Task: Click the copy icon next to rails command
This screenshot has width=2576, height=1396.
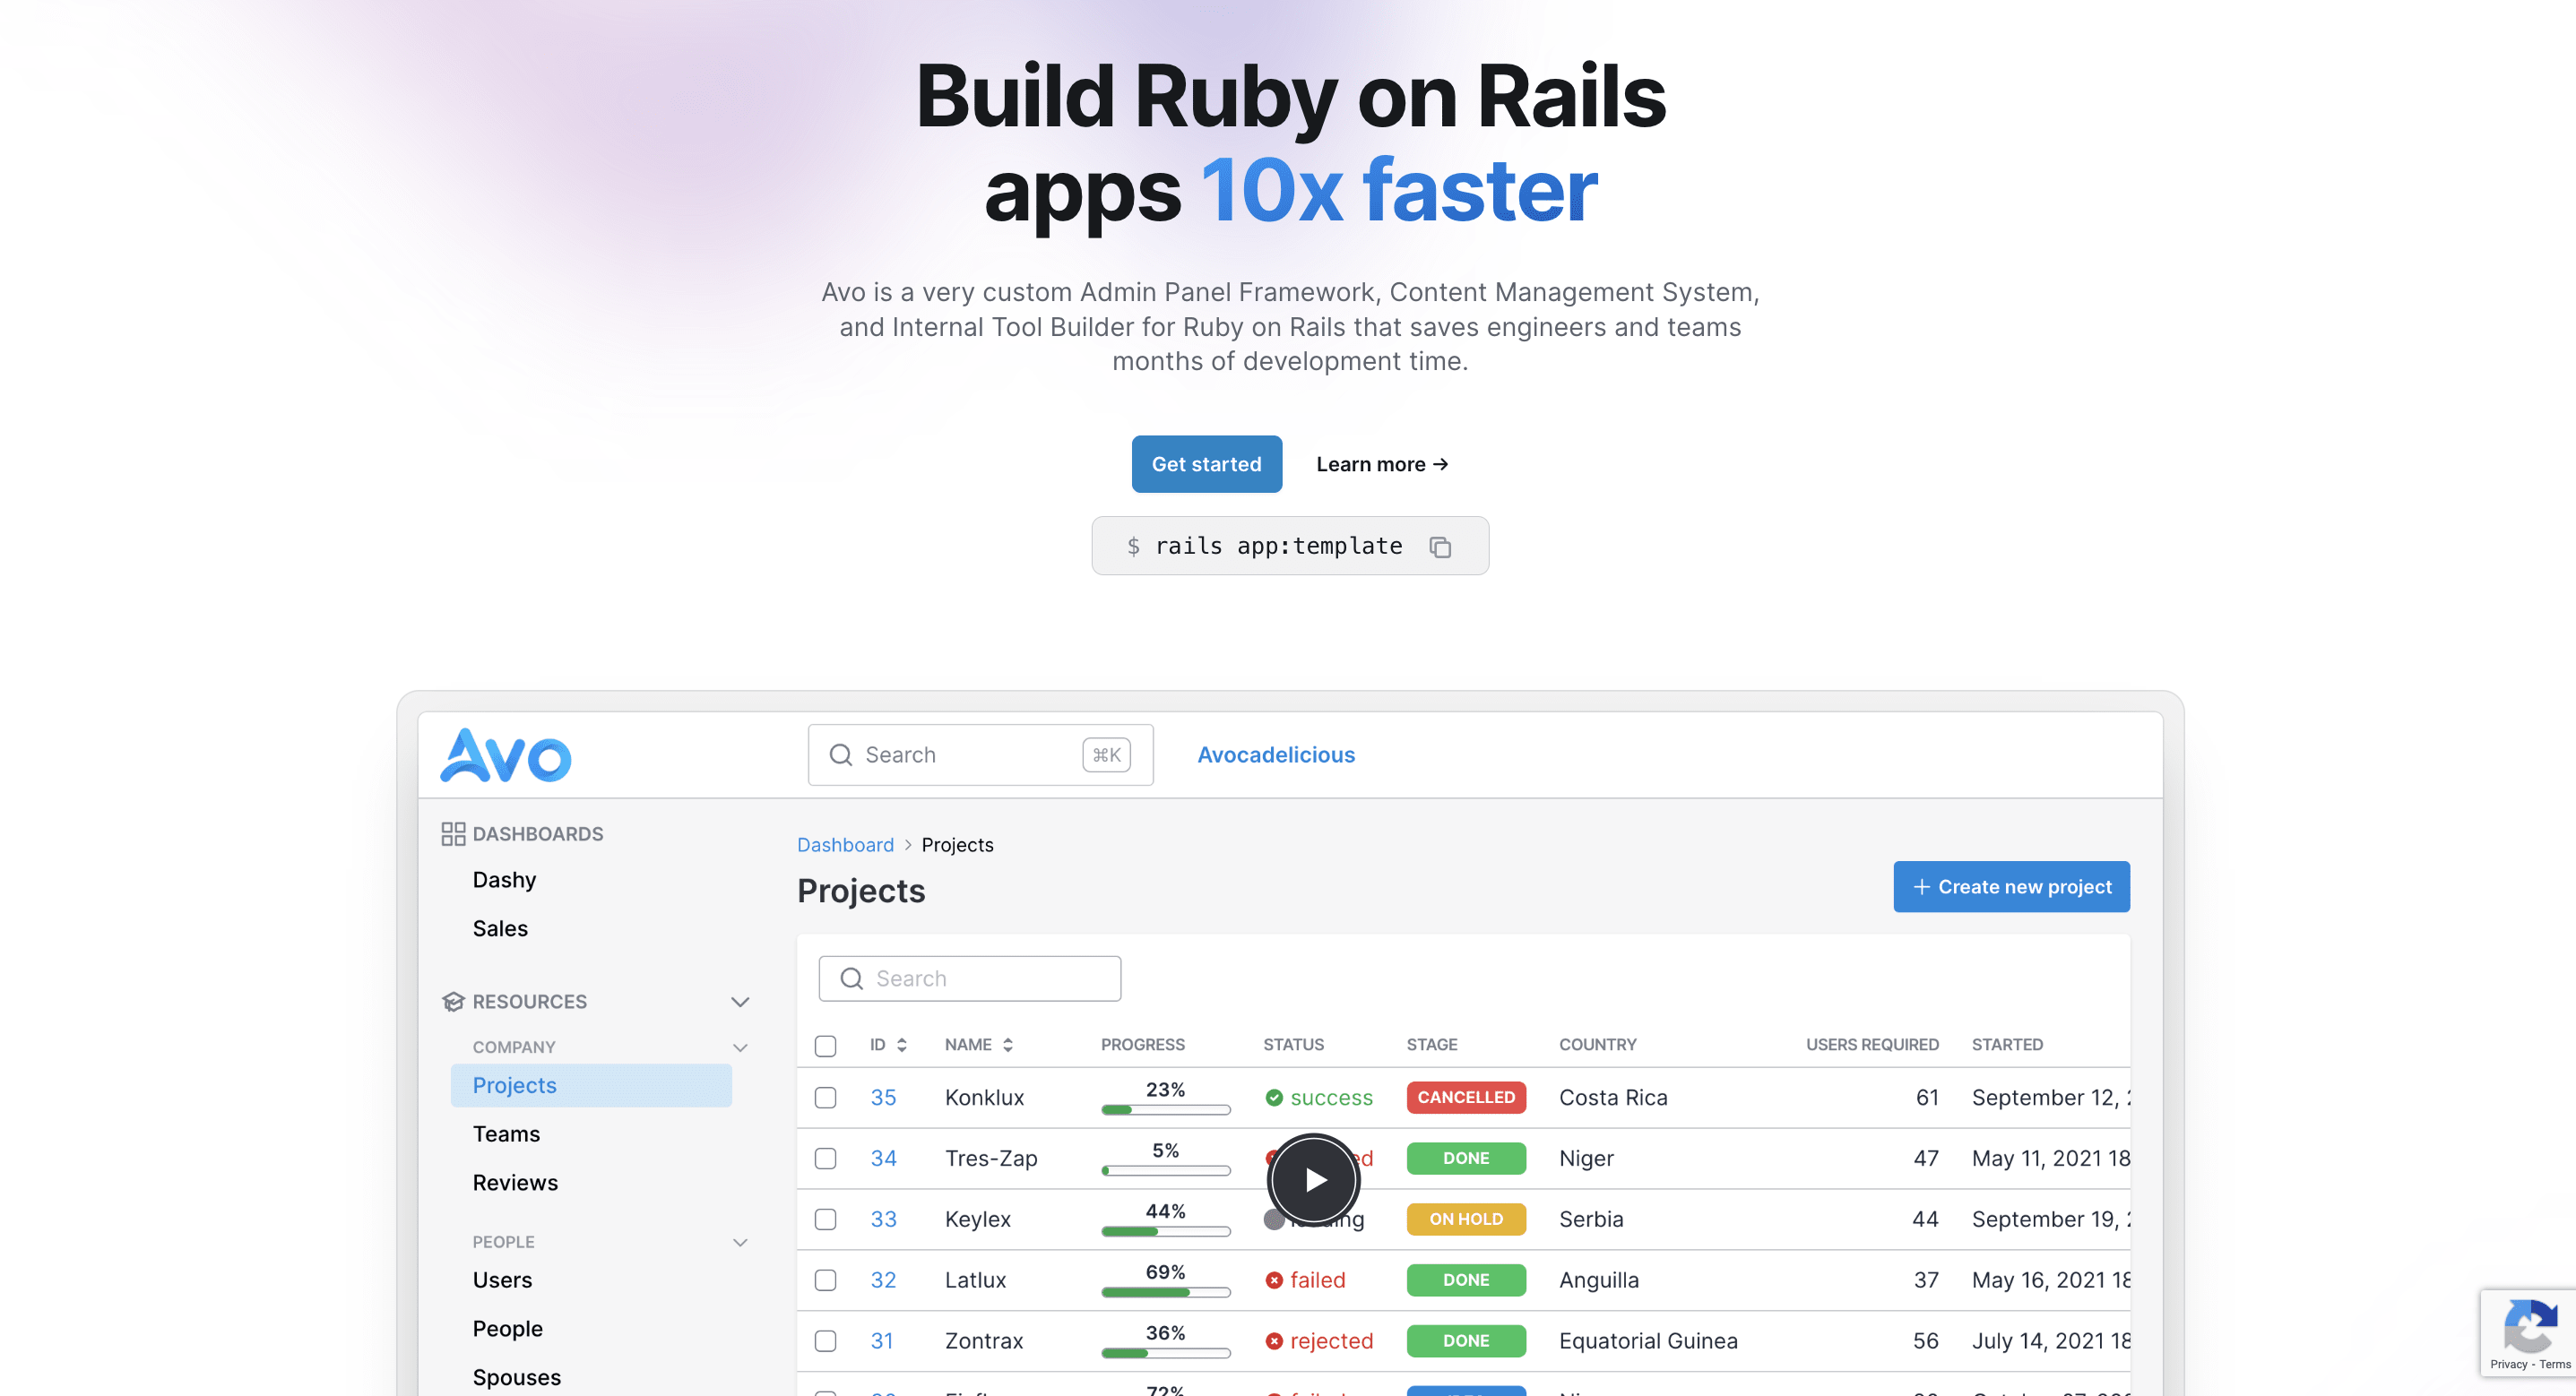Action: [1443, 545]
